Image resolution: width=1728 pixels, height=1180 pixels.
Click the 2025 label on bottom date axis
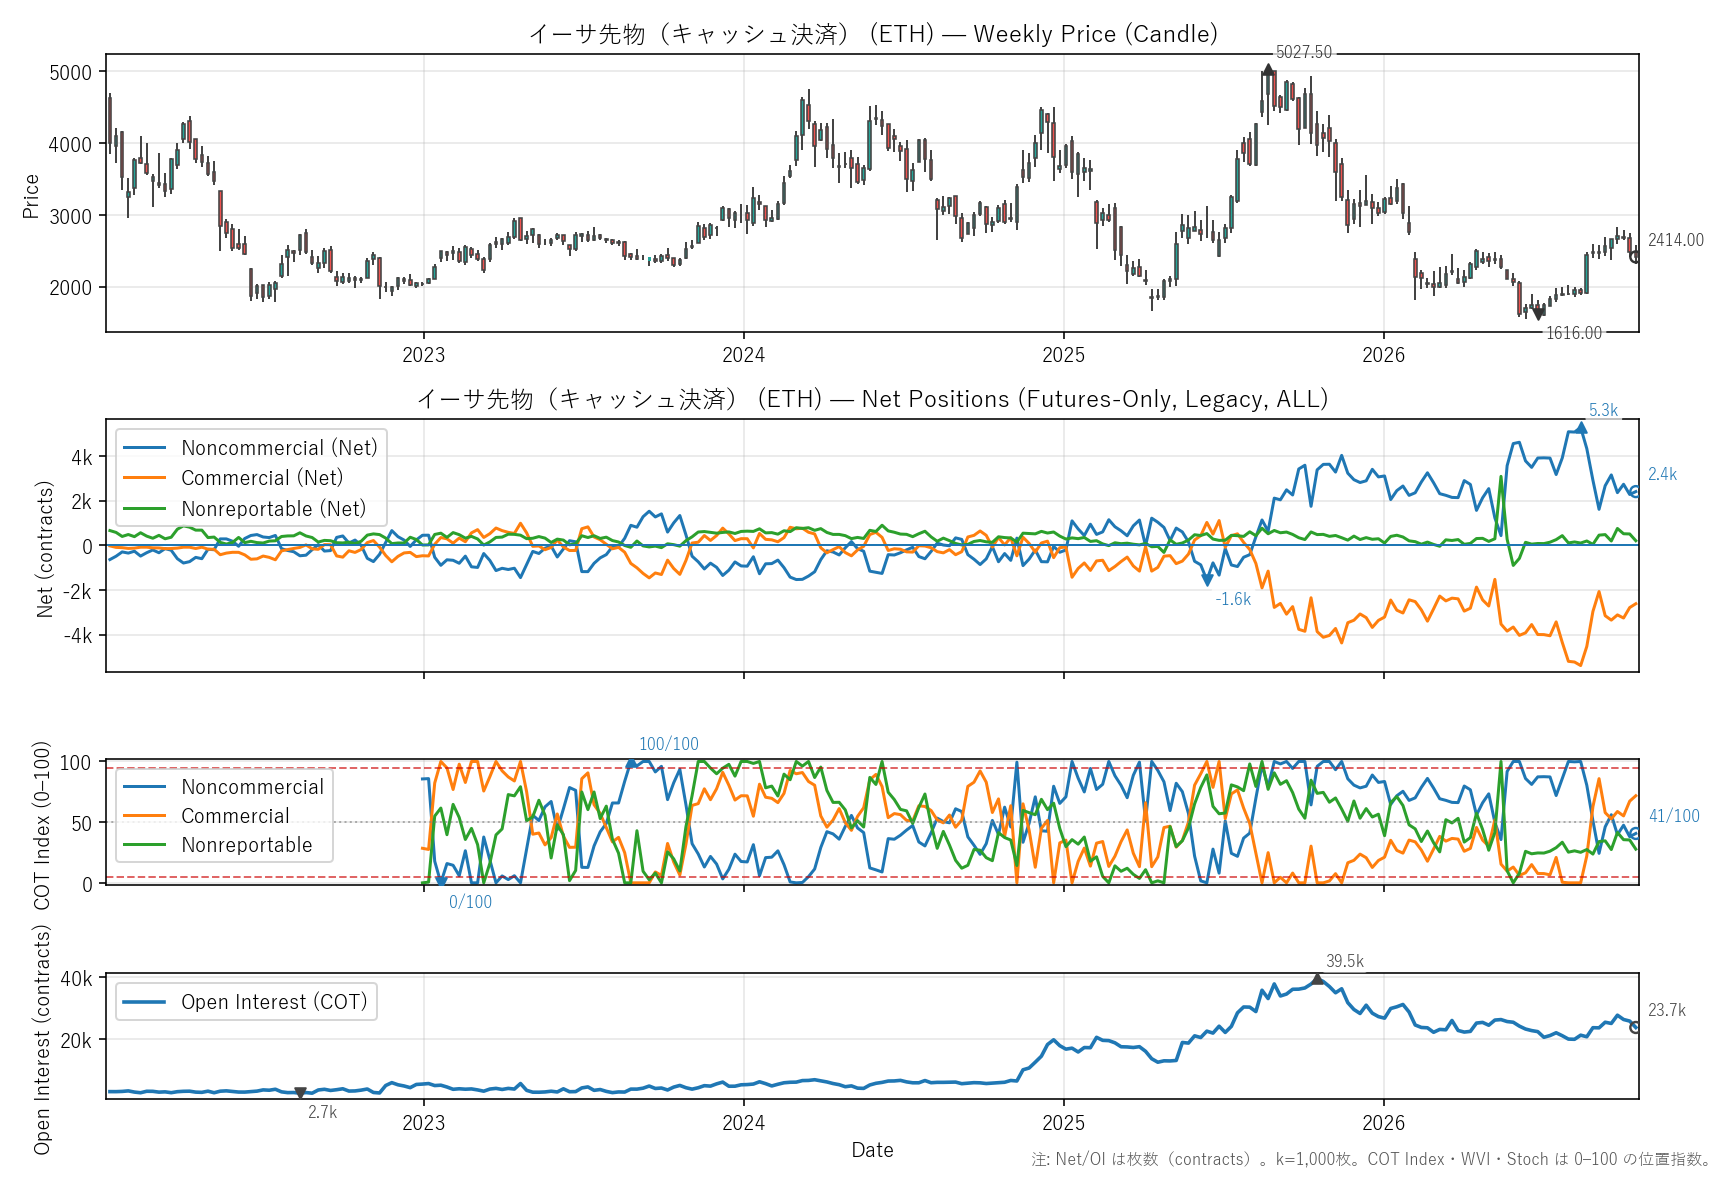pyautogui.click(x=1063, y=1123)
